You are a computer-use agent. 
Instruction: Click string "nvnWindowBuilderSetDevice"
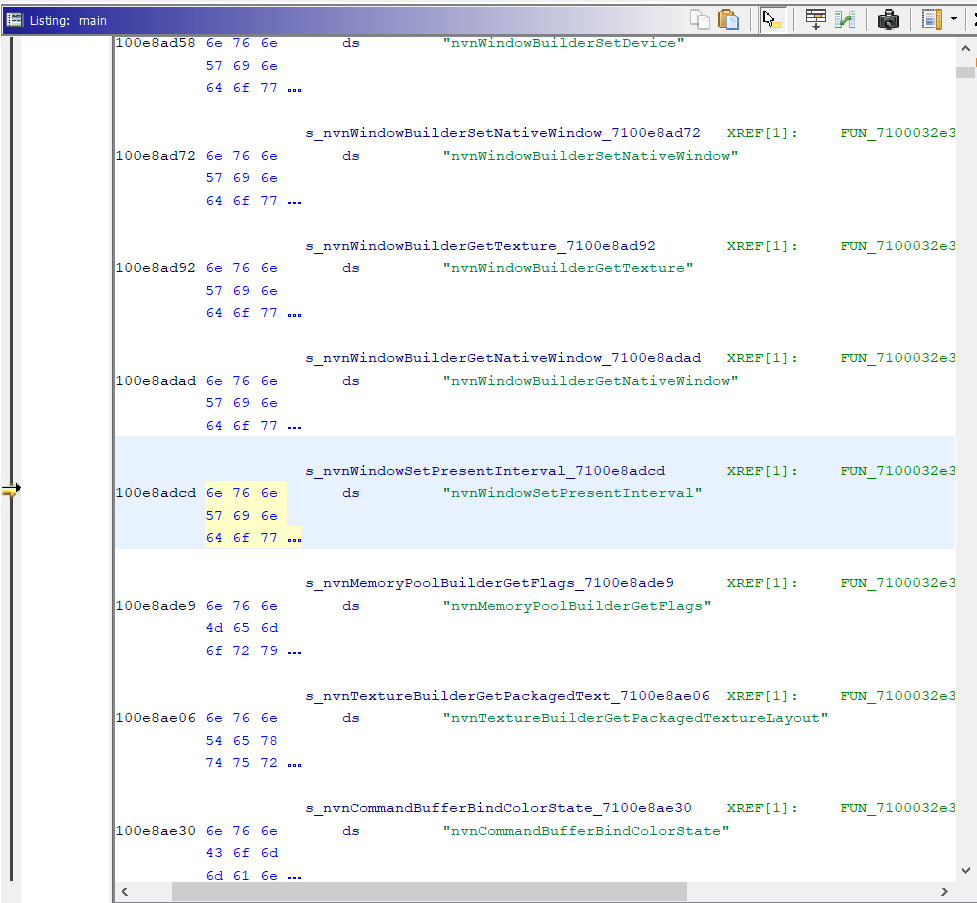(563, 43)
